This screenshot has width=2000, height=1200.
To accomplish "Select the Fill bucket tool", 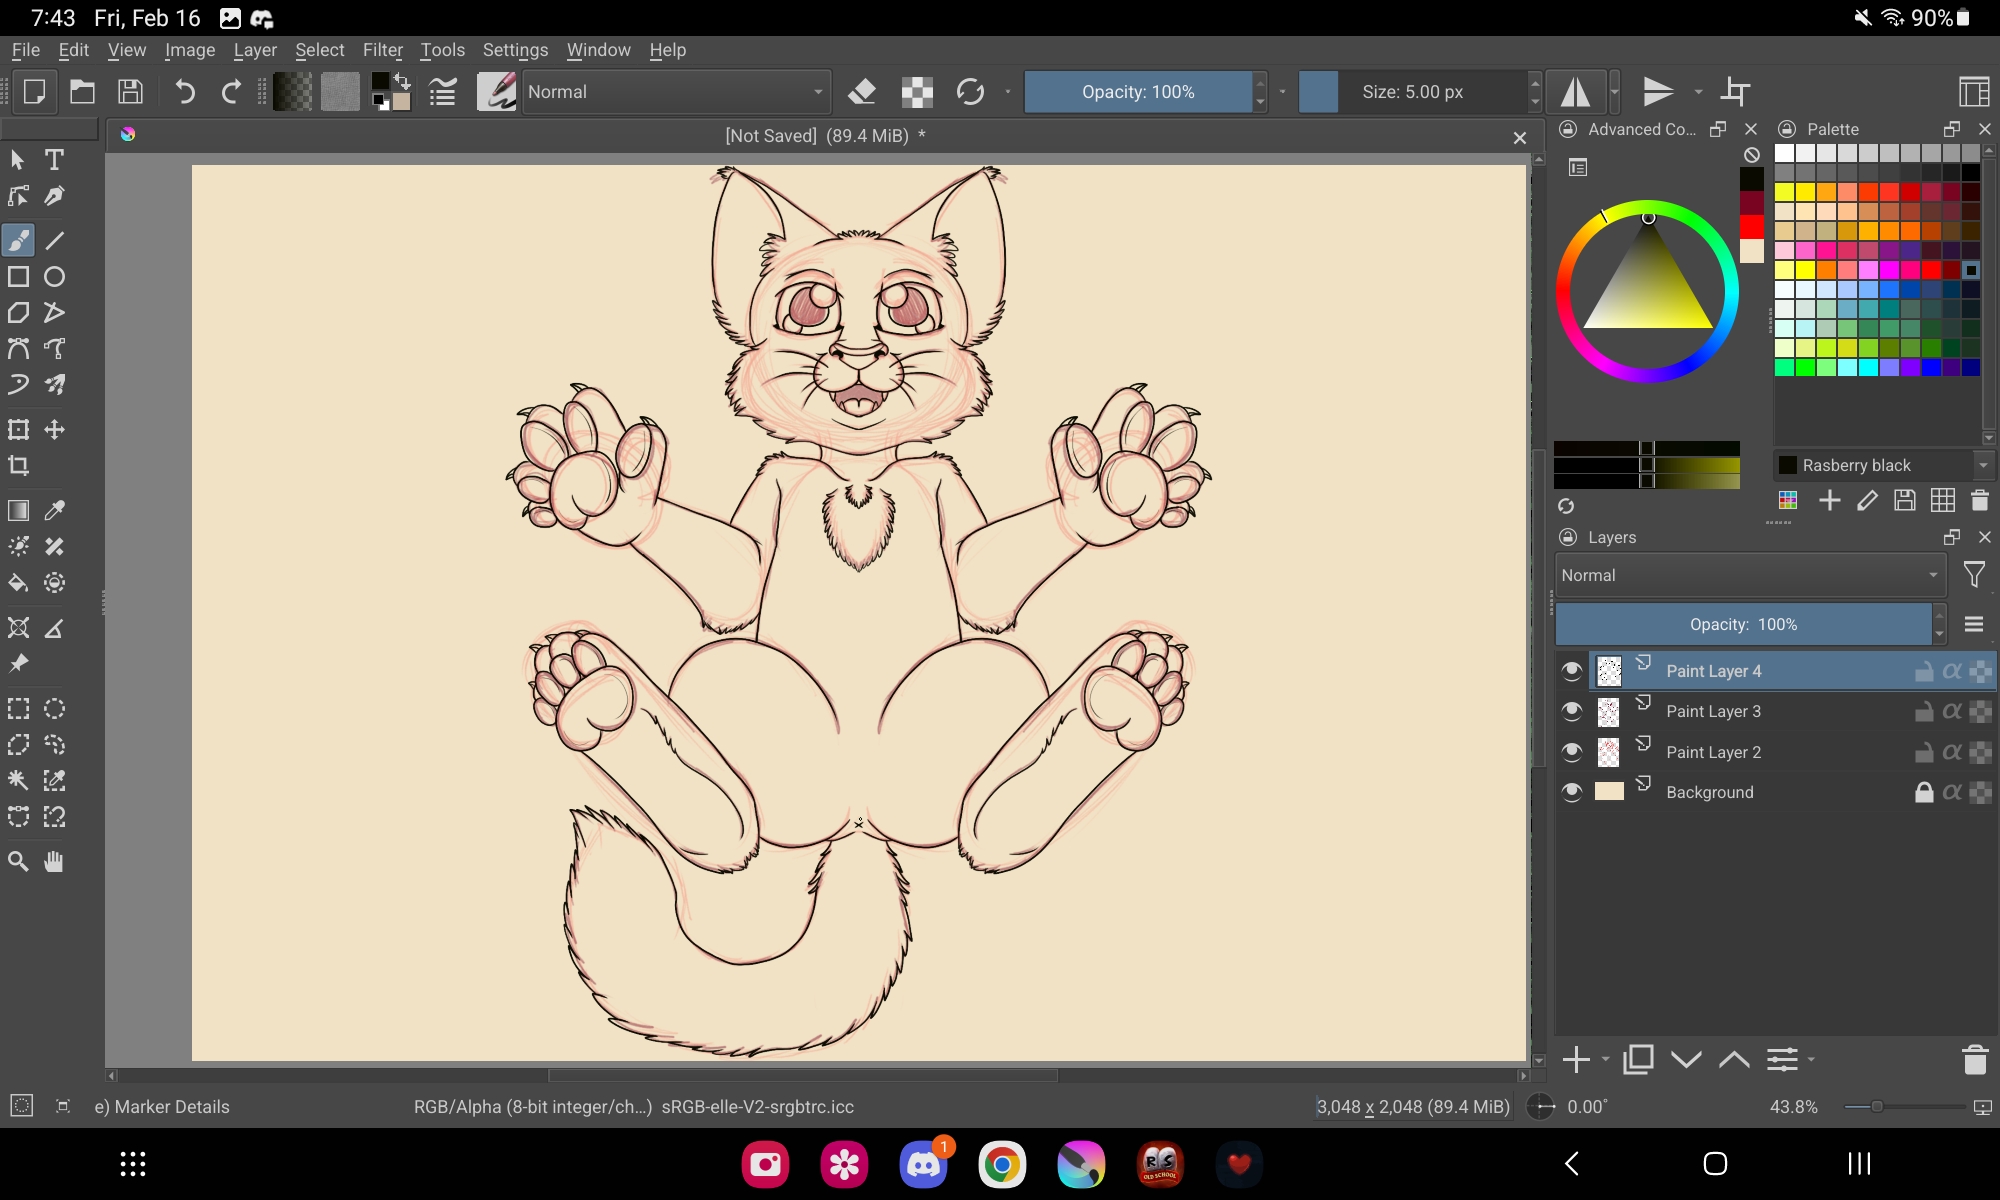I will [18, 583].
